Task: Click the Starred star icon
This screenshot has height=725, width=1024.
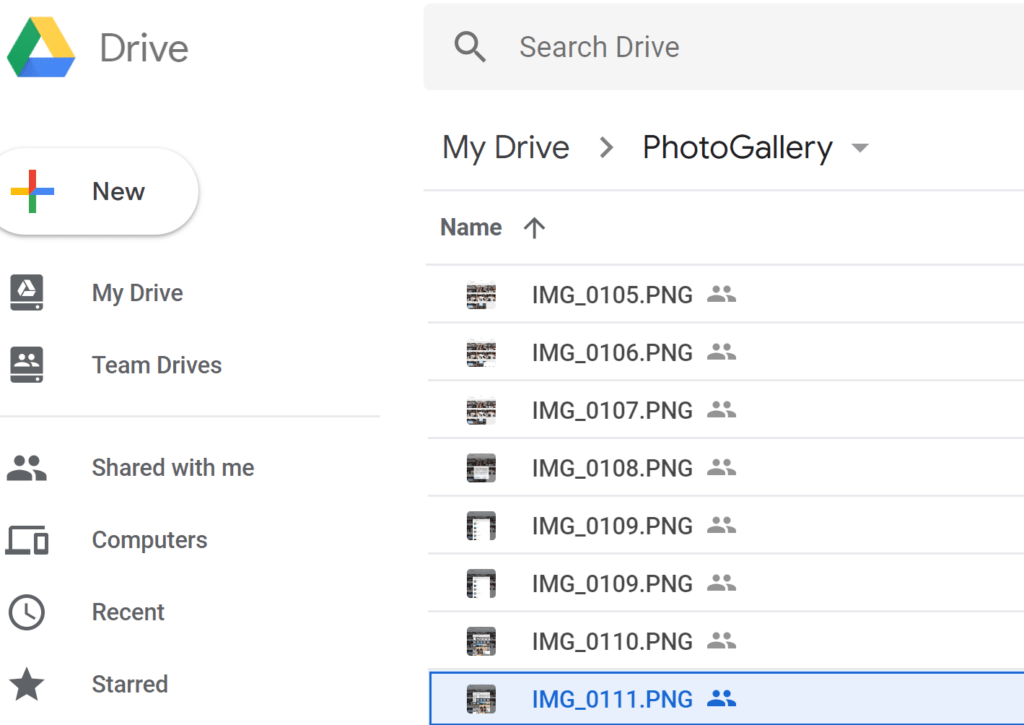Action: pyautogui.click(x=27, y=684)
